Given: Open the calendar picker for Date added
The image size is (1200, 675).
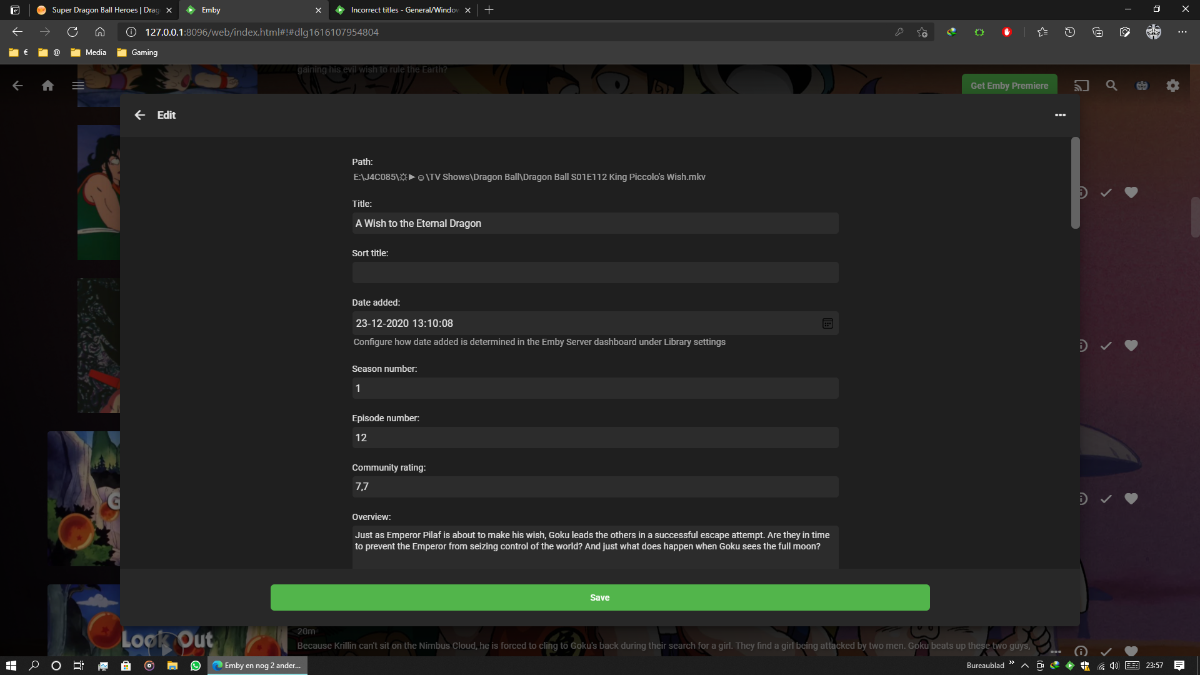Looking at the screenshot, I should [x=827, y=323].
